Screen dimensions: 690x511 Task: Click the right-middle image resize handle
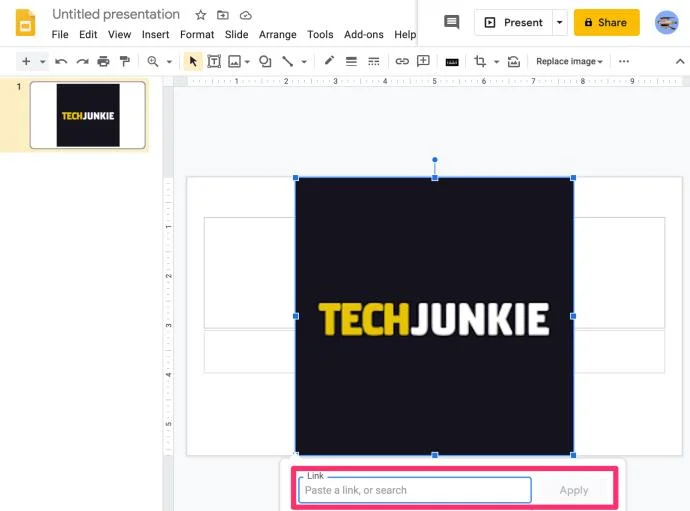pos(573,316)
